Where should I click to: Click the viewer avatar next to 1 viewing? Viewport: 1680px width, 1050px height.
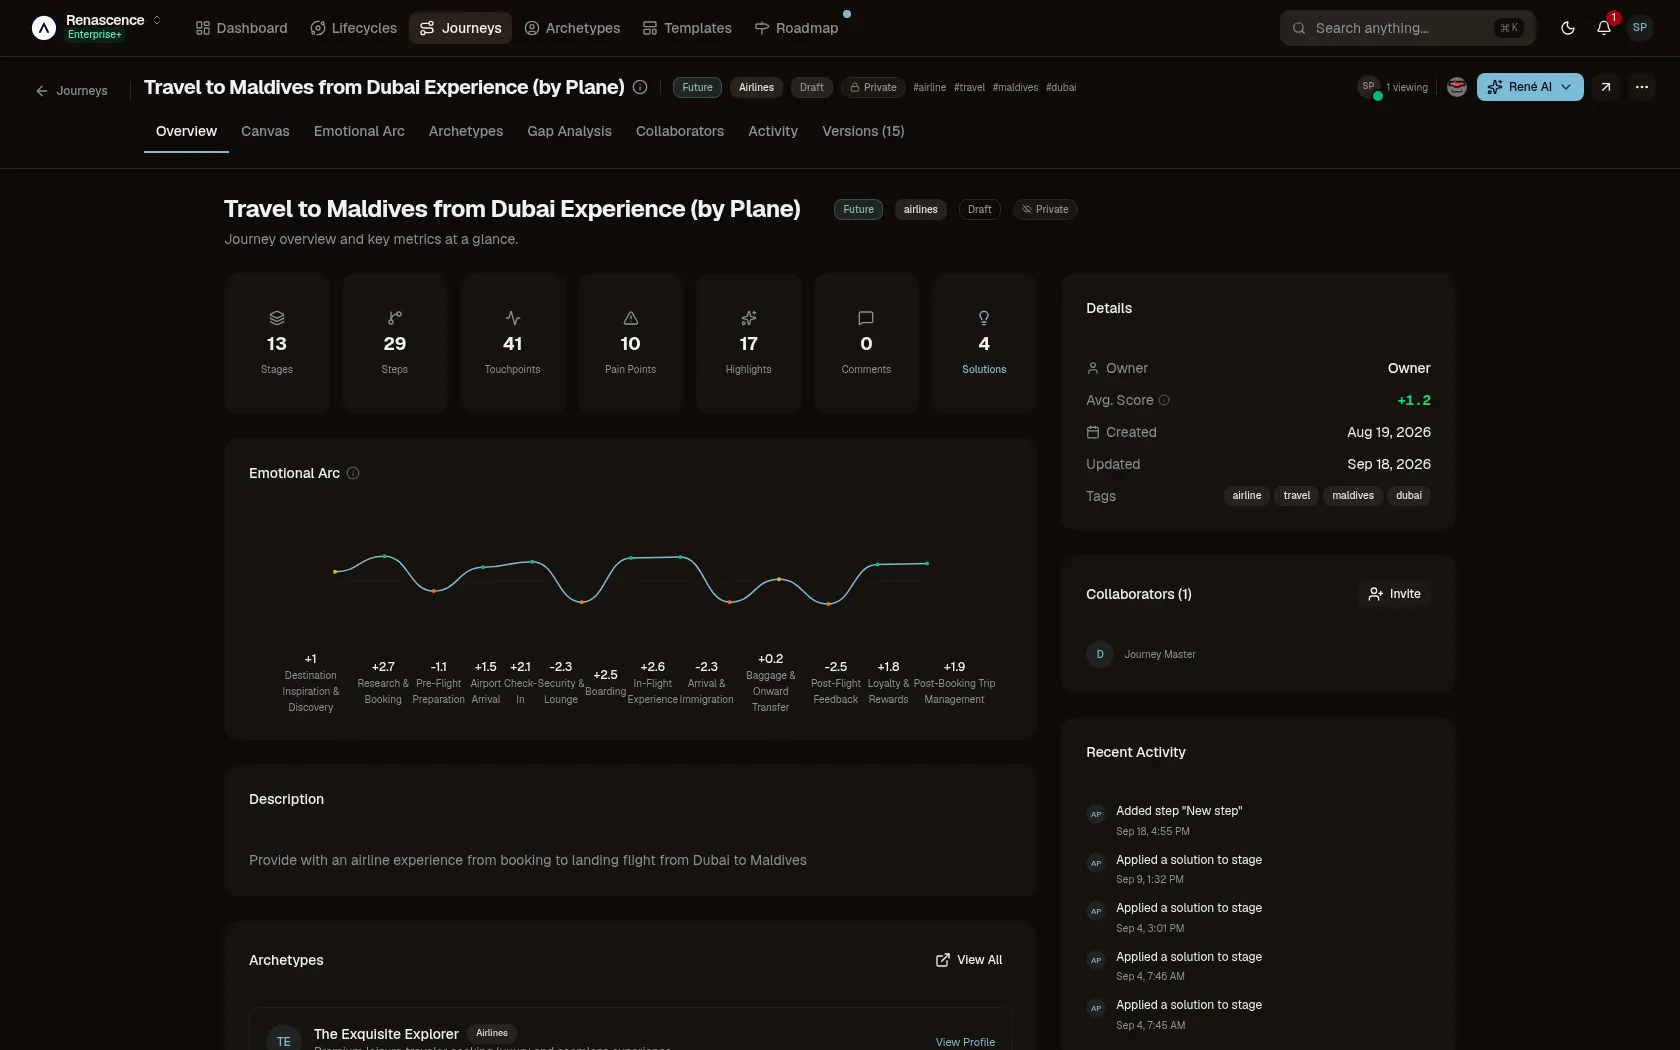tap(1369, 87)
